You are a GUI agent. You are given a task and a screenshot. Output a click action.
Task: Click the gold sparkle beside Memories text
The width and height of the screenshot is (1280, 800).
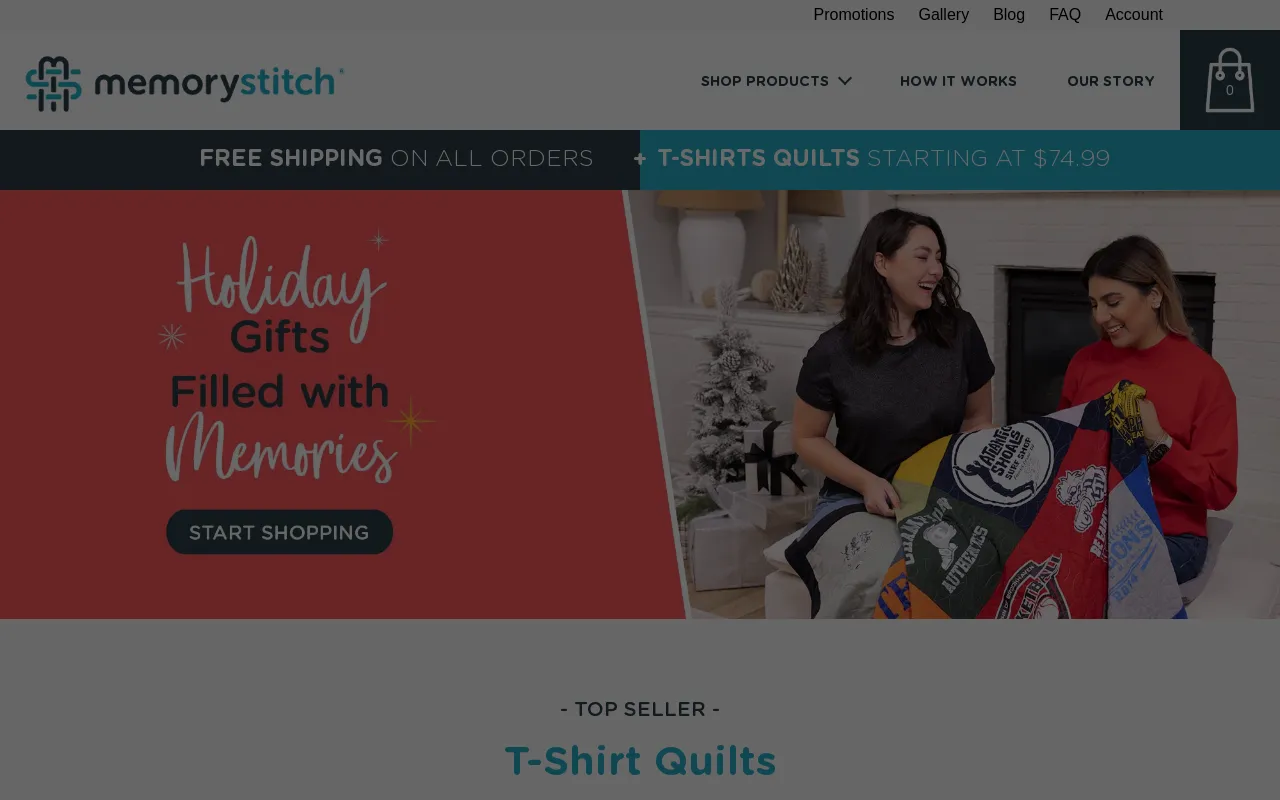click(x=410, y=421)
